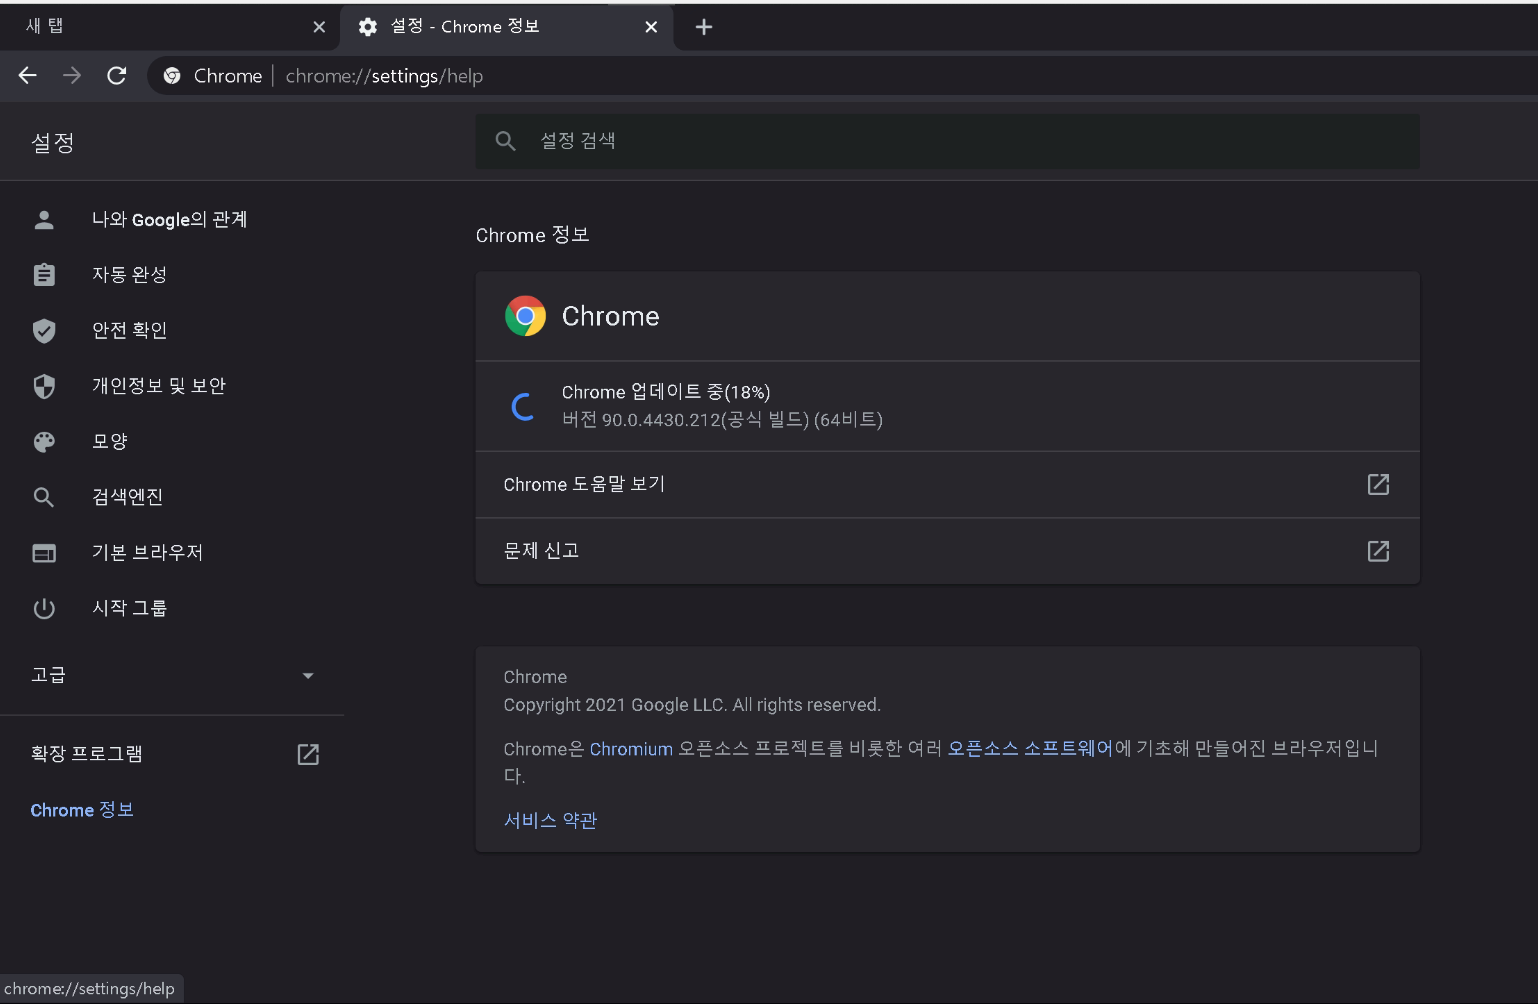Open a new tab with the plus button
1538x1004 pixels.
pyautogui.click(x=704, y=27)
